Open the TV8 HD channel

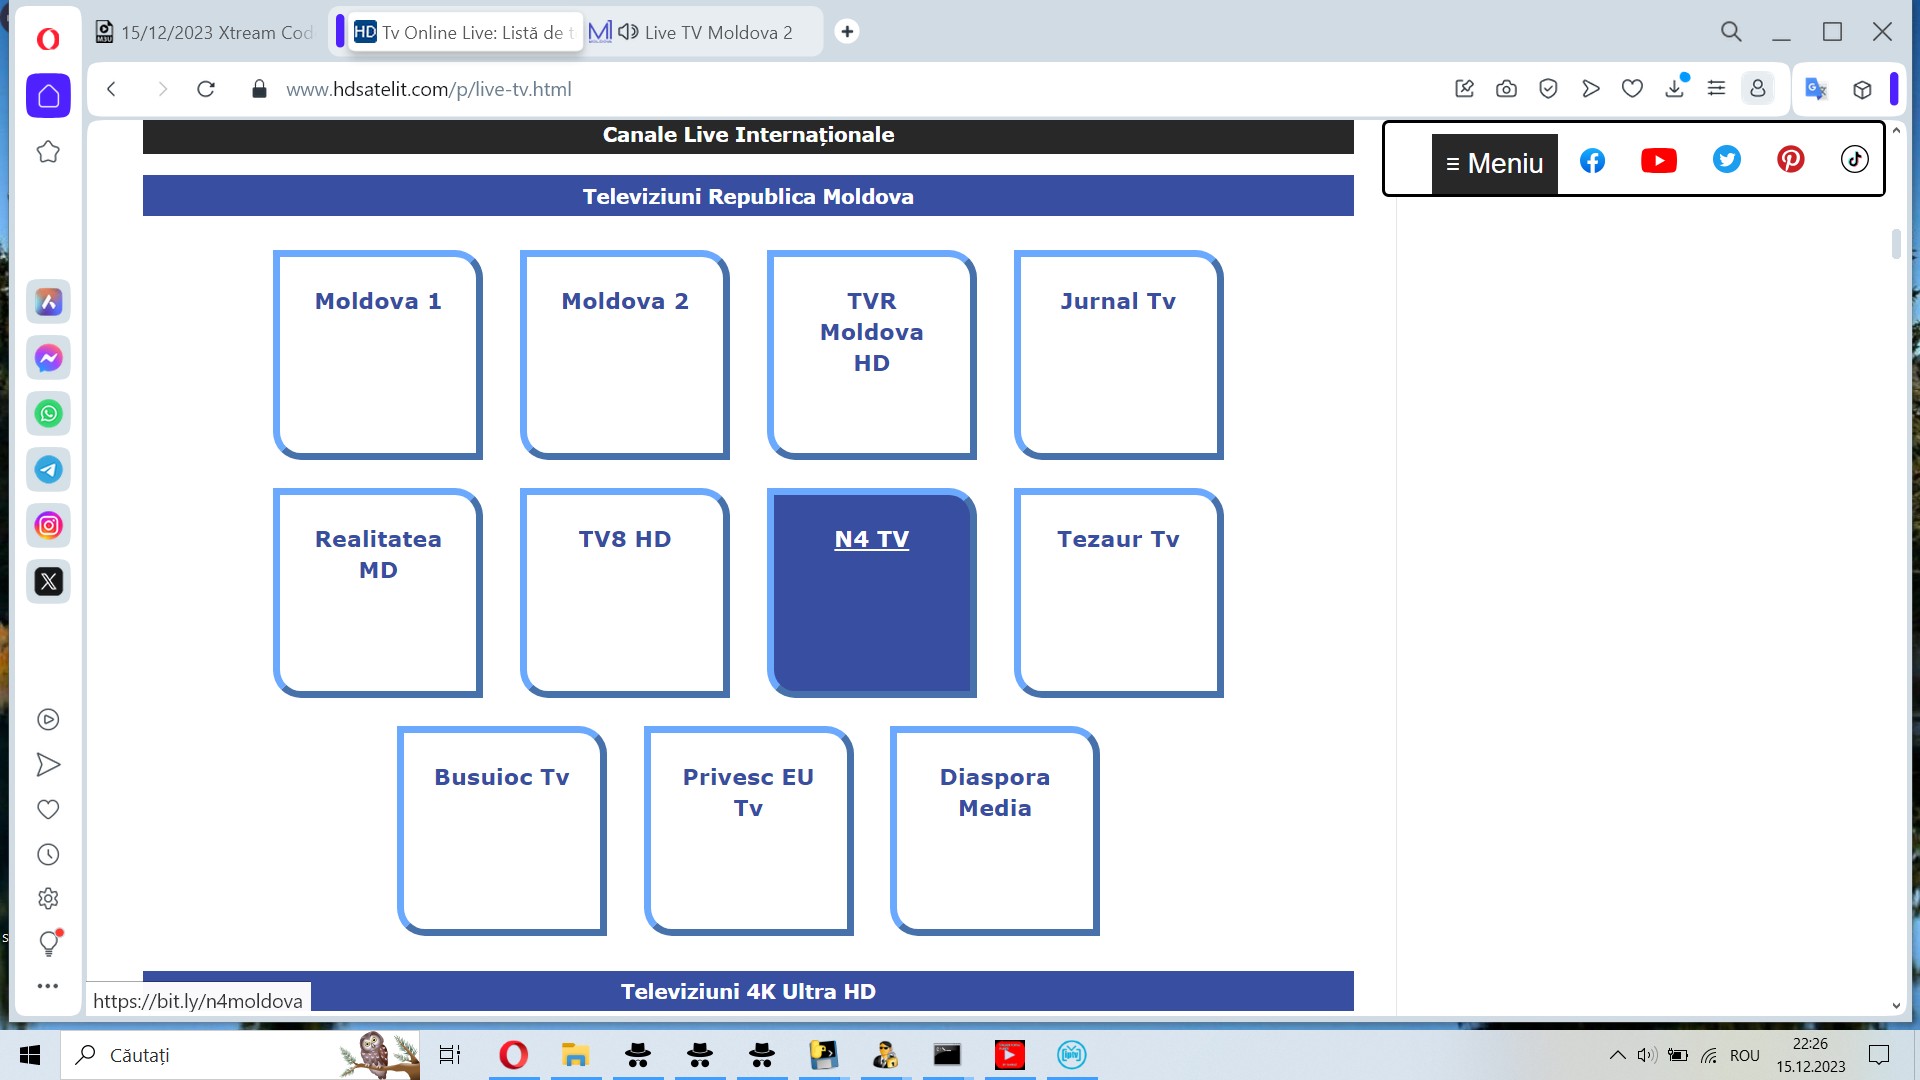coord(625,593)
